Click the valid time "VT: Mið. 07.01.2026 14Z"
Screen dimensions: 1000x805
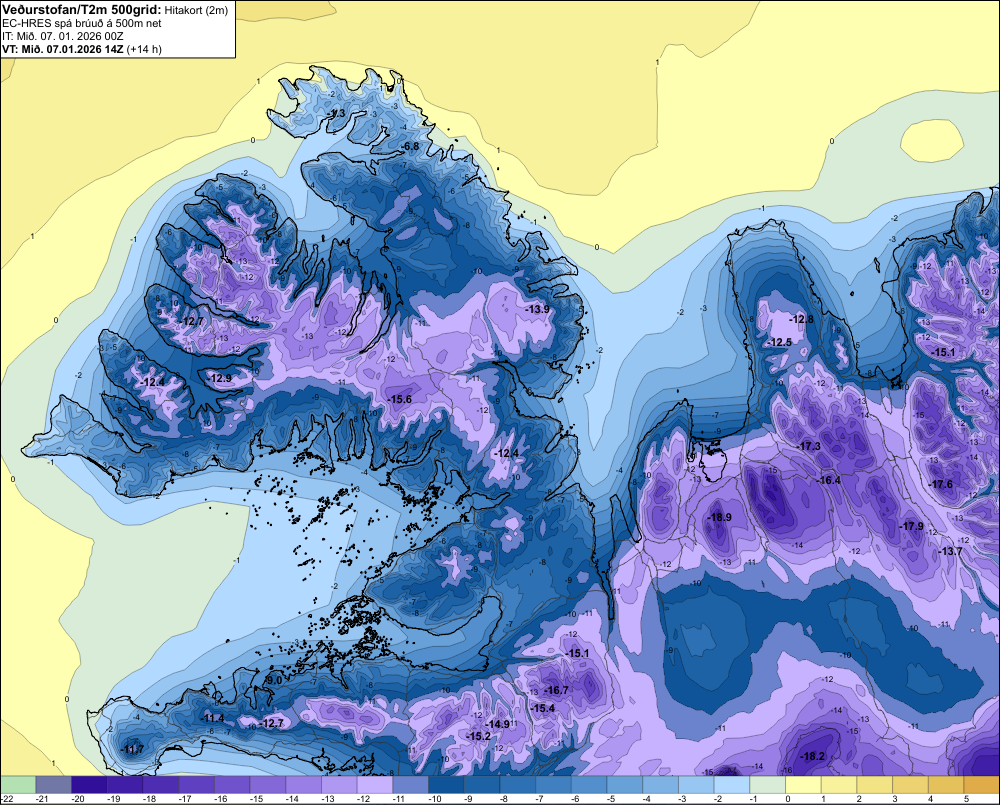pos(63,49)
